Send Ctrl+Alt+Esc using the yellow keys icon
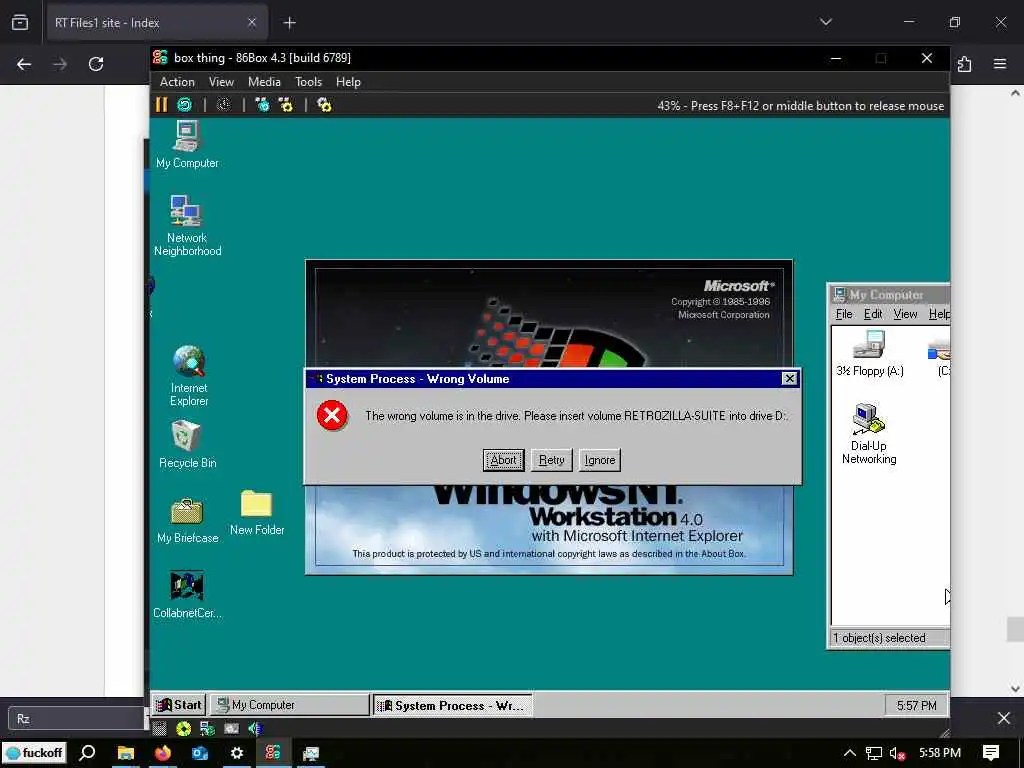Screen dimensions: 1024x768 (286, 104)
